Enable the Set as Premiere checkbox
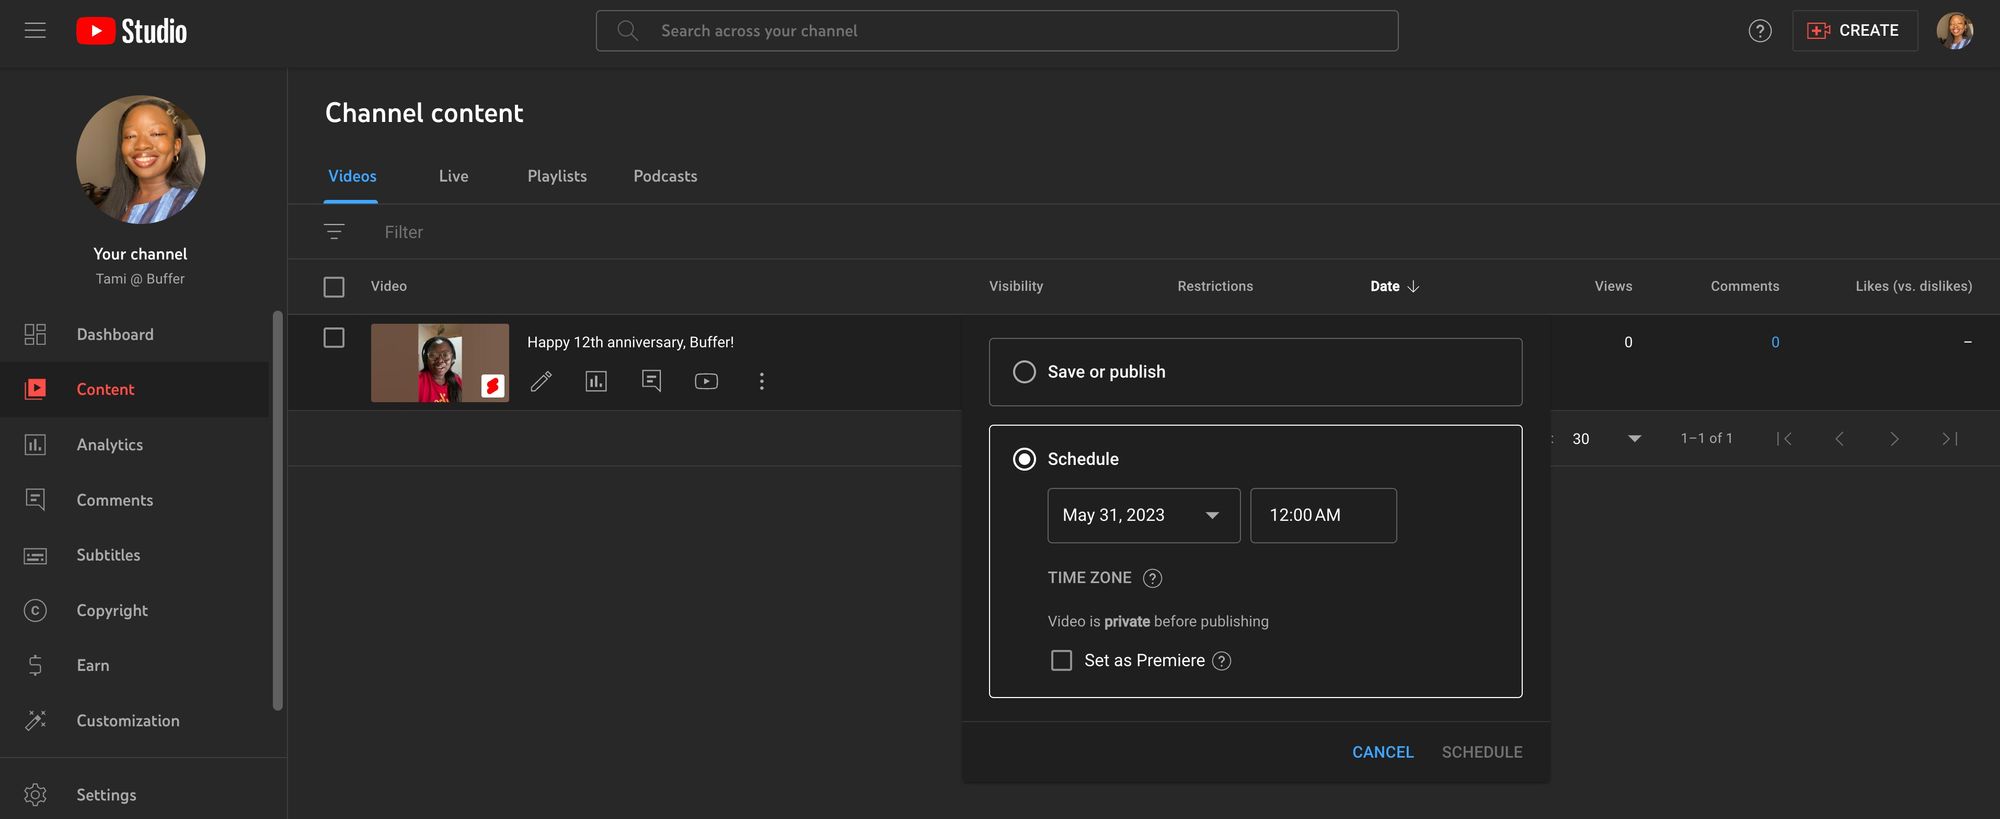This screenshot has height=819, width=2000. pyautogui.click(x=1061, y=661)
